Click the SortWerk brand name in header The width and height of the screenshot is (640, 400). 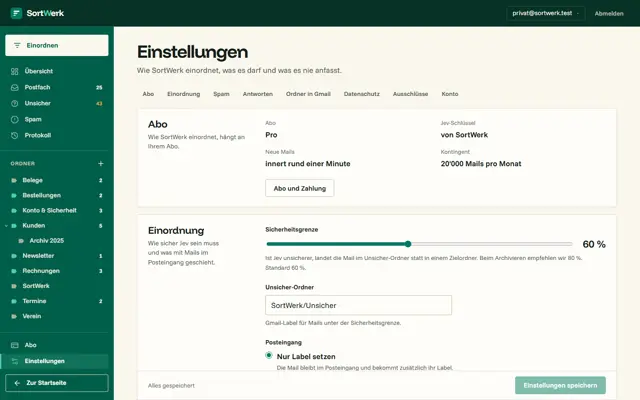click(45, 13)
